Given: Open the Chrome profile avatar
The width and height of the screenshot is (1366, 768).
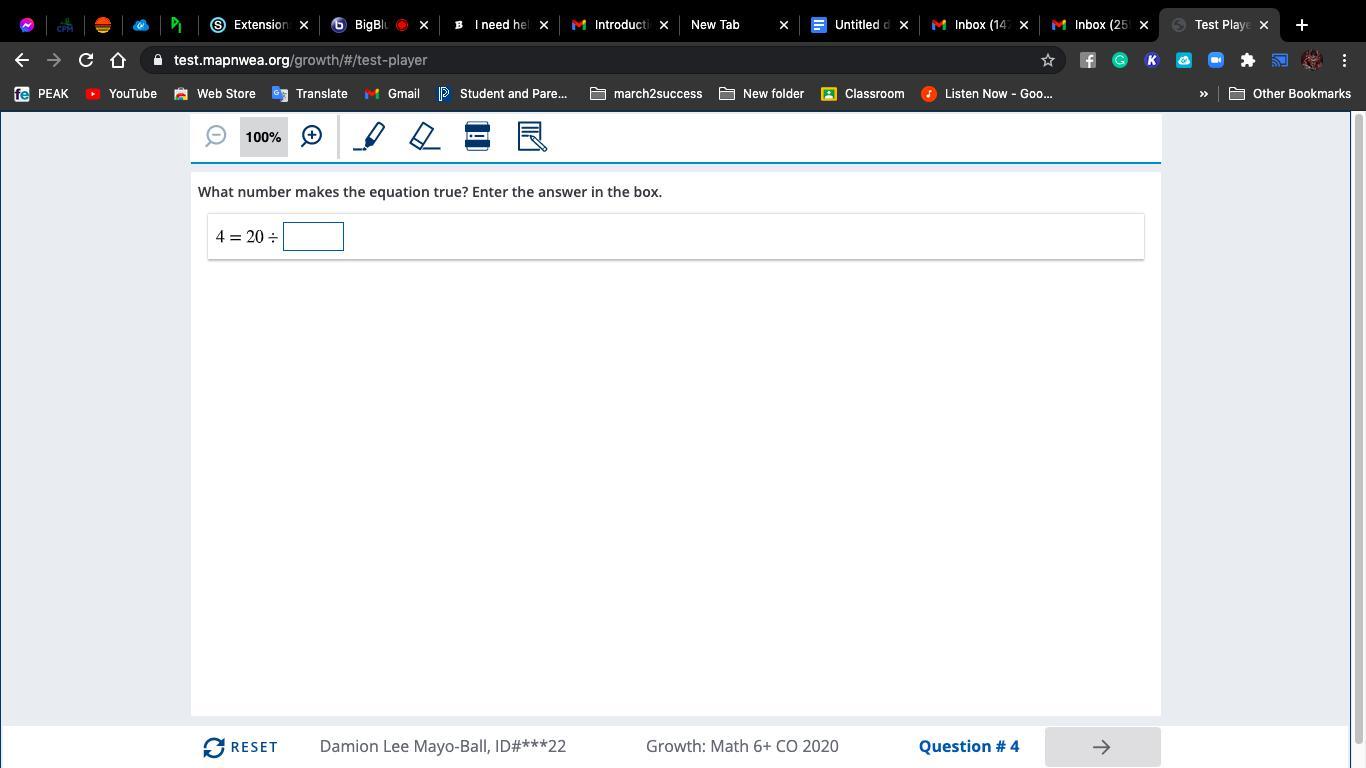Looking at the screenshot, I should click(1312, 60).
